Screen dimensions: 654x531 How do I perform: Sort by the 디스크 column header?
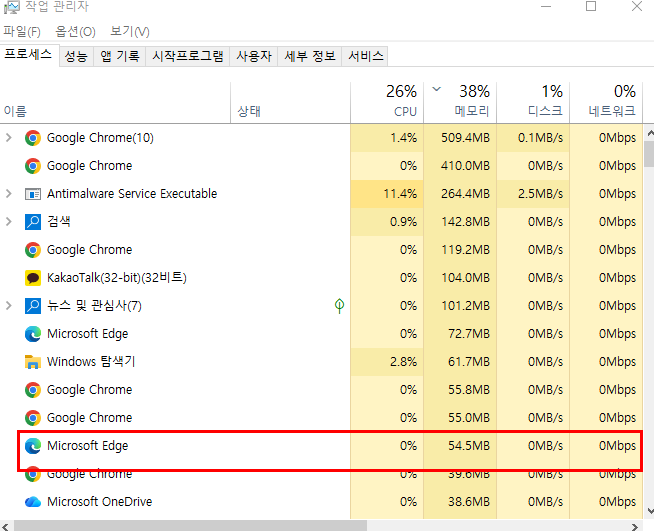pos(533,103)
